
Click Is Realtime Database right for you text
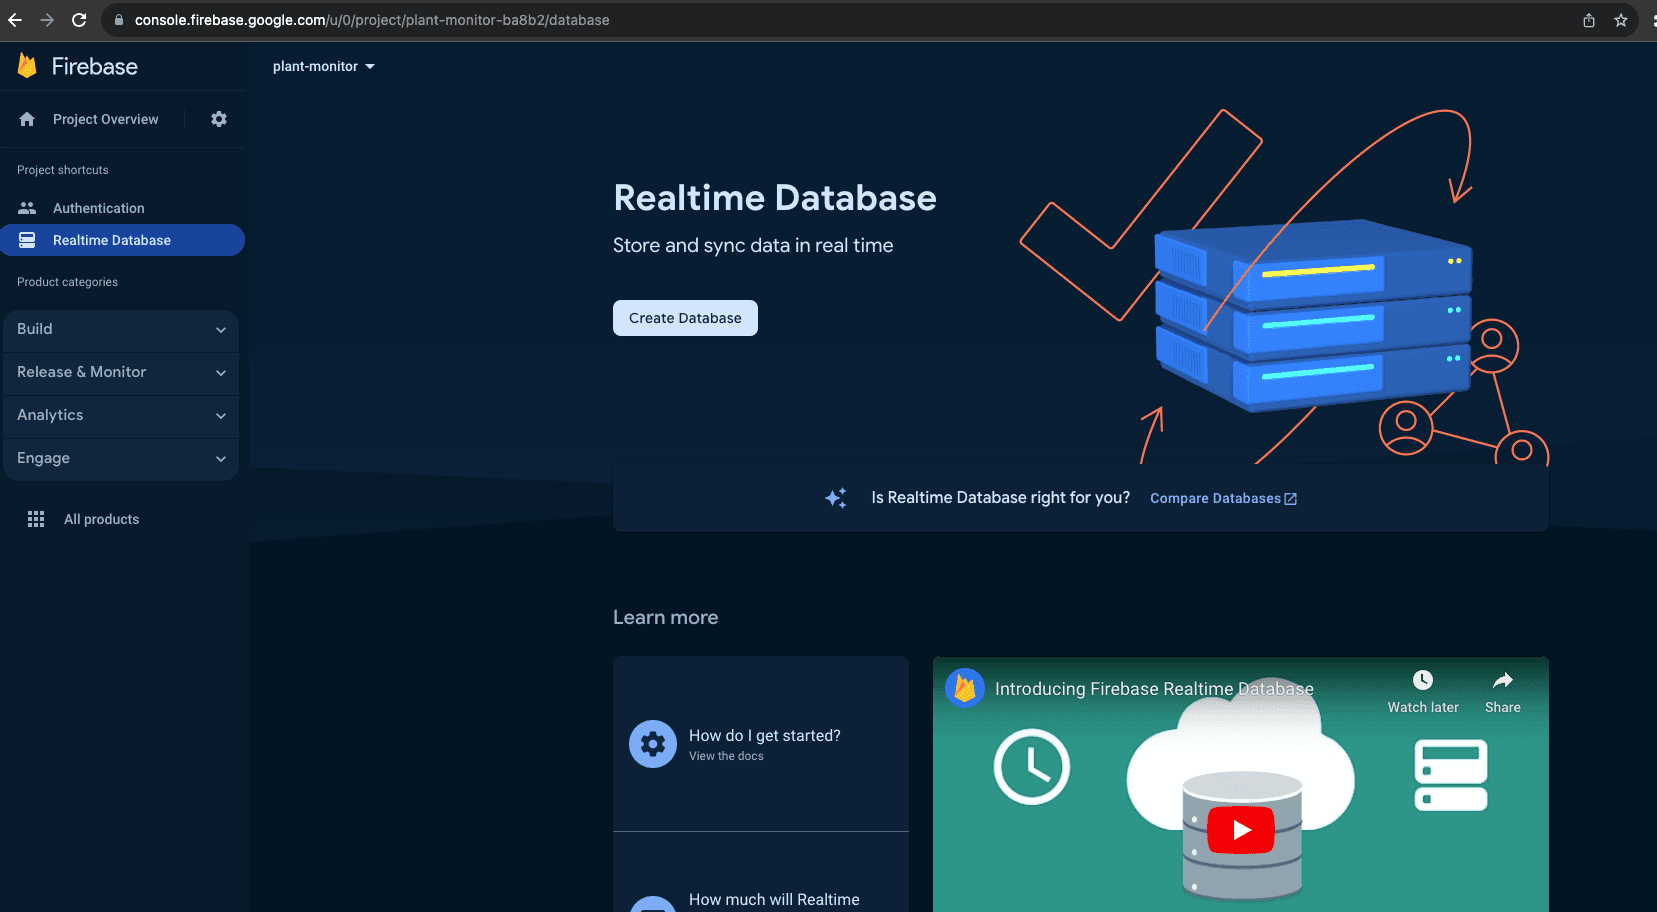1001,497
